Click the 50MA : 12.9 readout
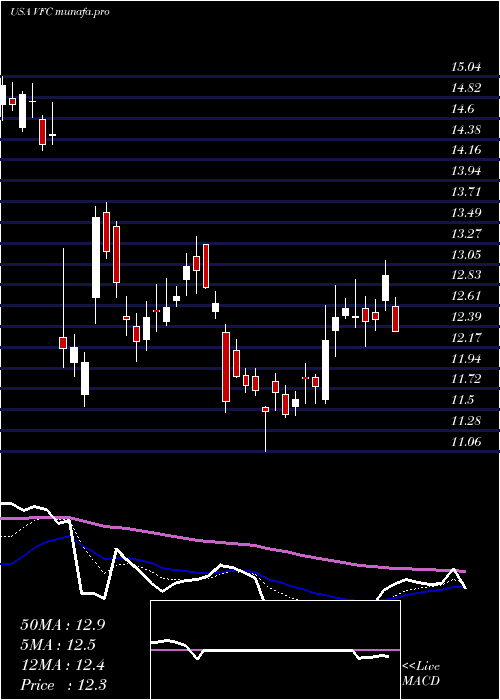The width and height of the screenshot is (500, 700). pyautogui.click(x=63, y=625)
